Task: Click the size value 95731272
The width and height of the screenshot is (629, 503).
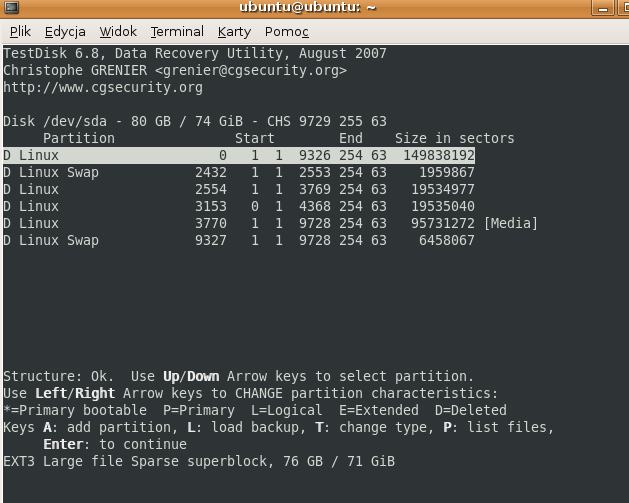Action: pos(443,223)
